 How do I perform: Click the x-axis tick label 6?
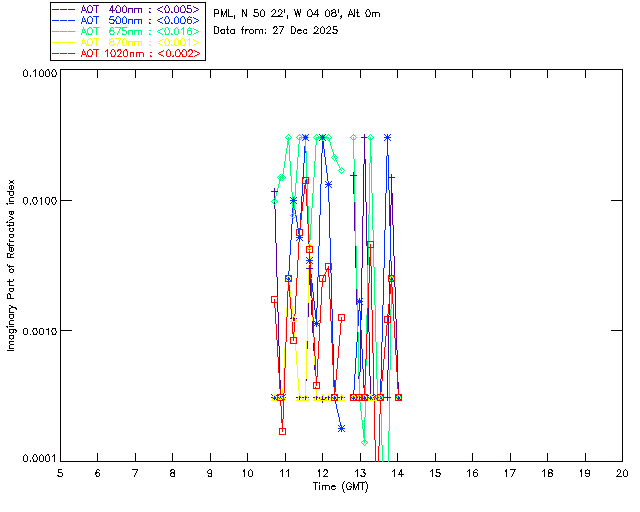tap(98, 473)
